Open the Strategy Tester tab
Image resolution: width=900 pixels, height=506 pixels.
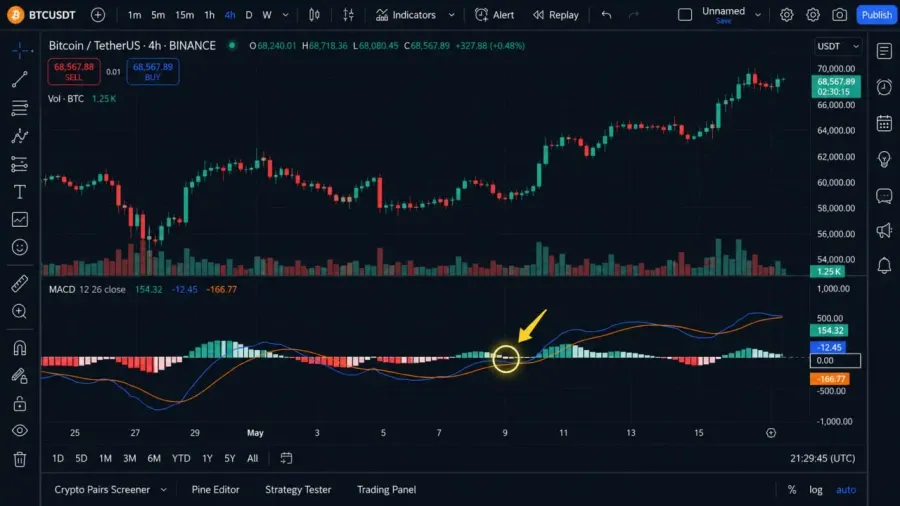[298, 490]
